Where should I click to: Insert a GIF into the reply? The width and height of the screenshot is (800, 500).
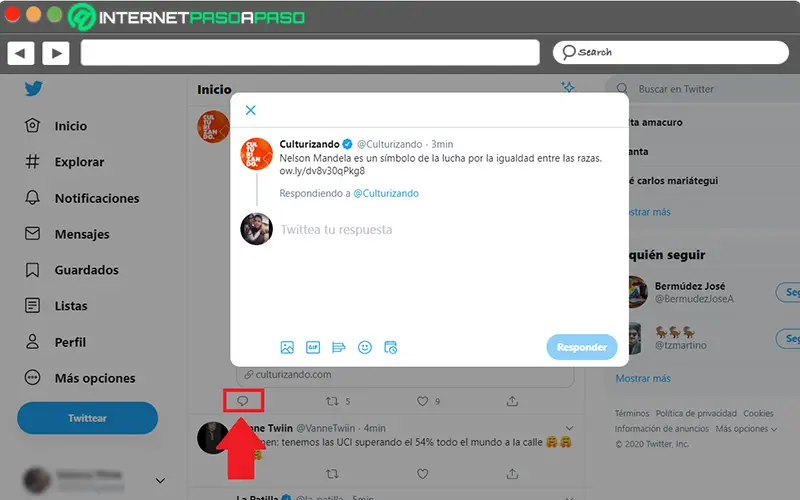[313, 347]
